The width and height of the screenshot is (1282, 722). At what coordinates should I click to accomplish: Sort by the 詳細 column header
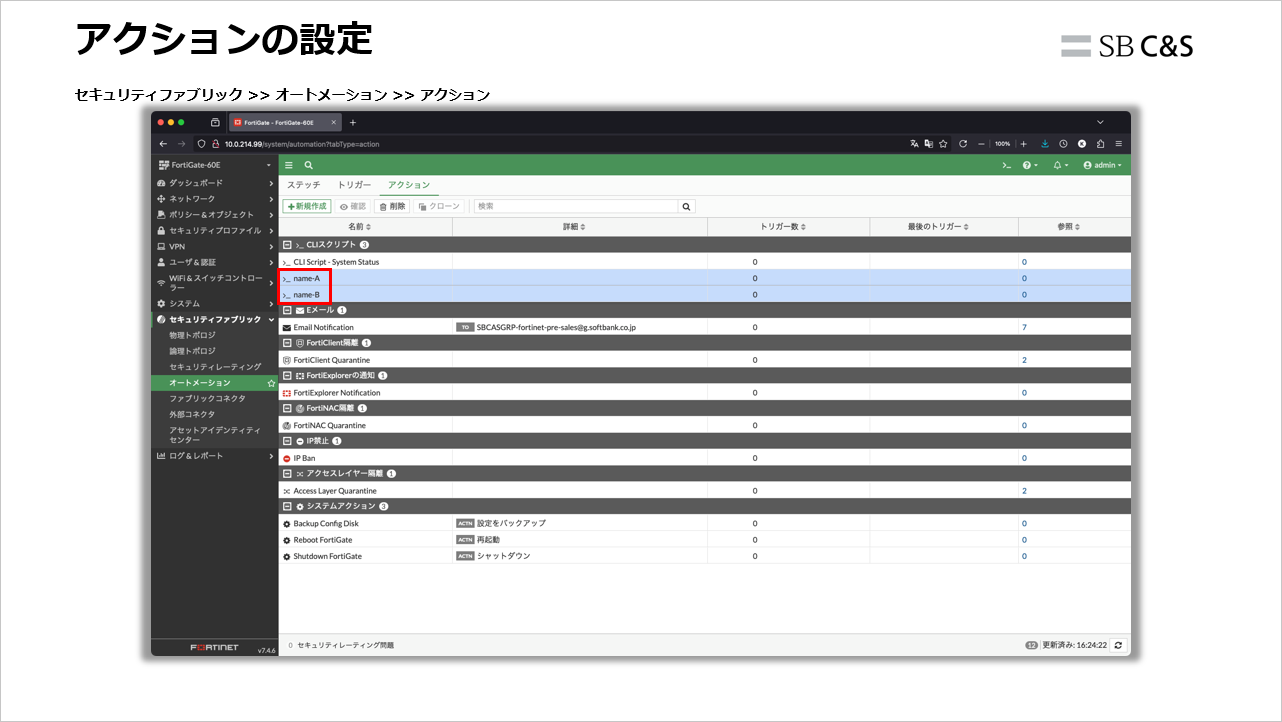click(580, 227)
